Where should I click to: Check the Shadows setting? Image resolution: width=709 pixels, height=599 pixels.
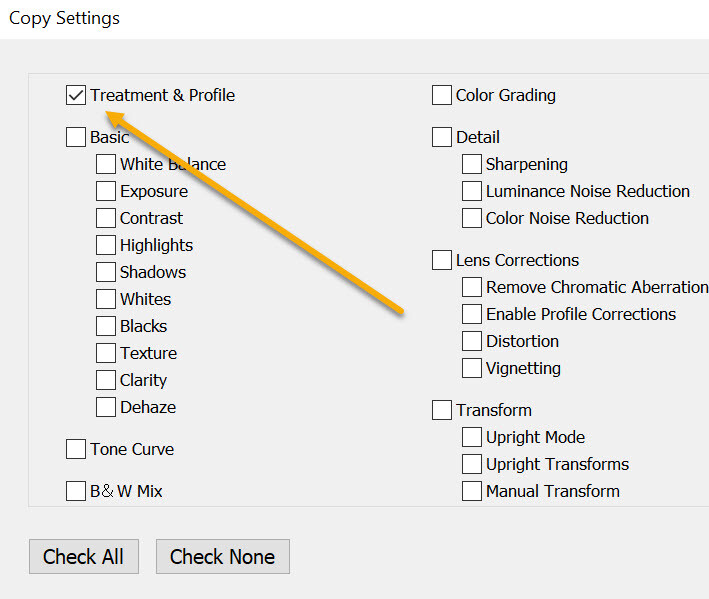(x=106, y=272)
